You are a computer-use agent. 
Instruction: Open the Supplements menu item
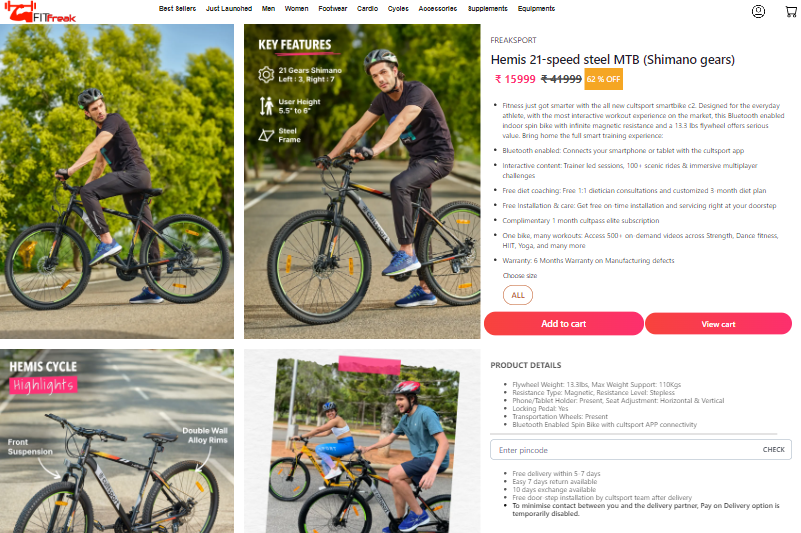487,9
